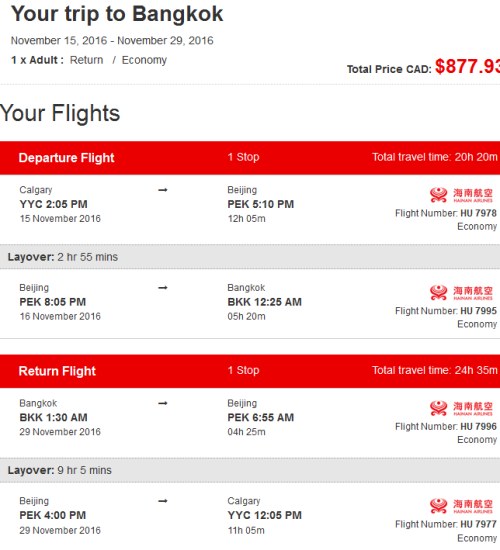Click the Hainan Airlines logo for flight HU 7978
This screenshot has height=550, width=500.
(x=461, y=195)
